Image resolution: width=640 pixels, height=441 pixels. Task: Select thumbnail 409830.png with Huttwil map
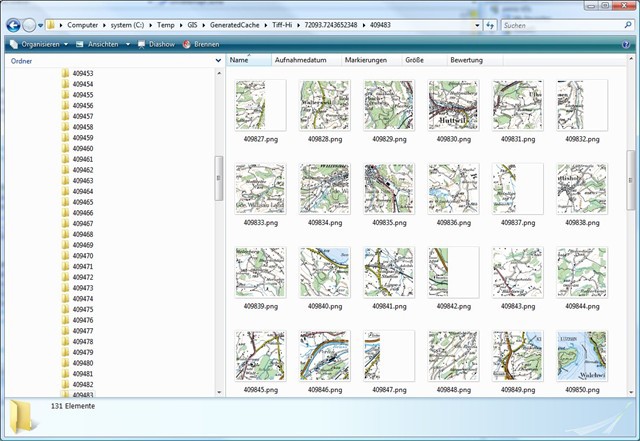tap(453, 105)
